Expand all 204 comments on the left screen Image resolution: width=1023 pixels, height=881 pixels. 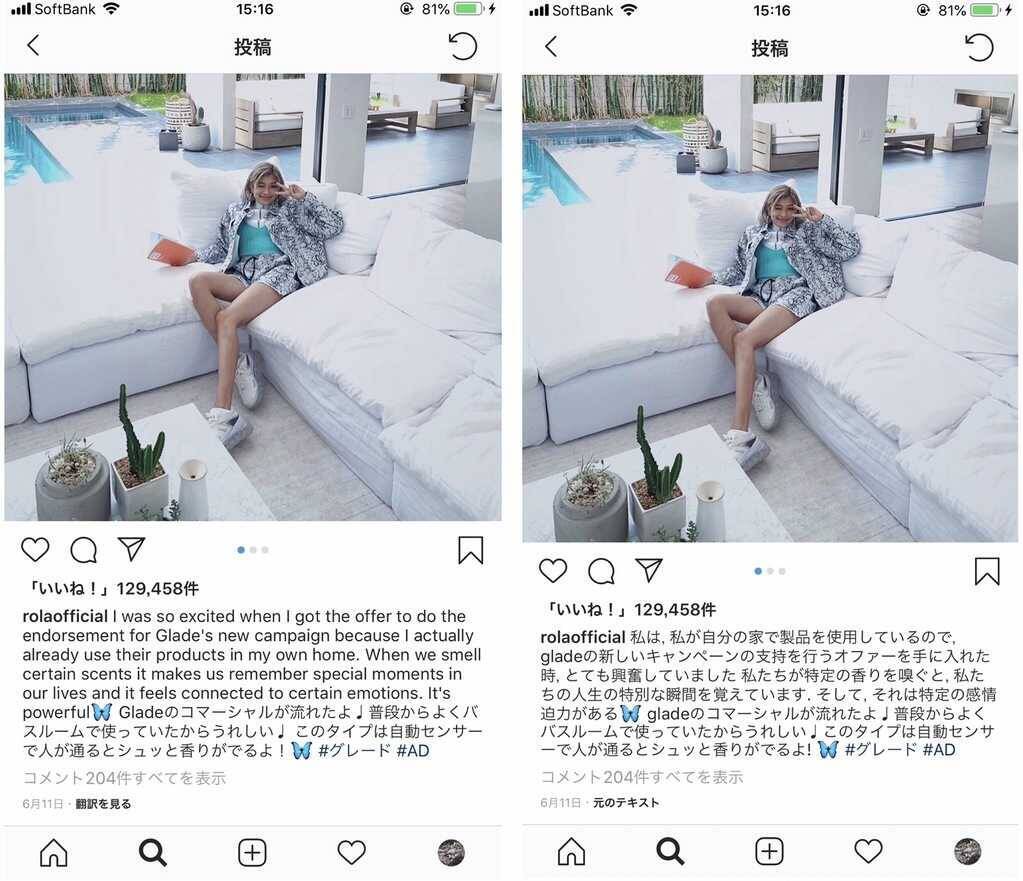point(124,778)
